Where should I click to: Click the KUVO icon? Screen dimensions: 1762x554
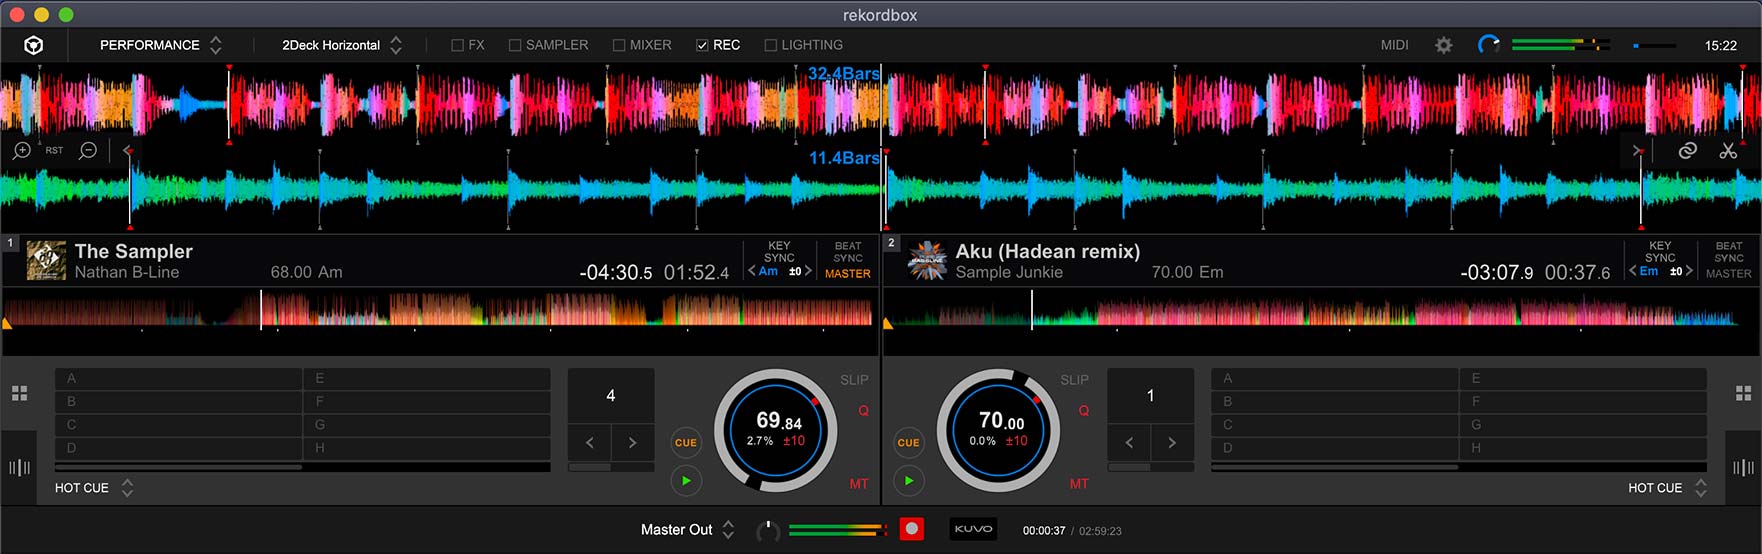coord(973,529)
